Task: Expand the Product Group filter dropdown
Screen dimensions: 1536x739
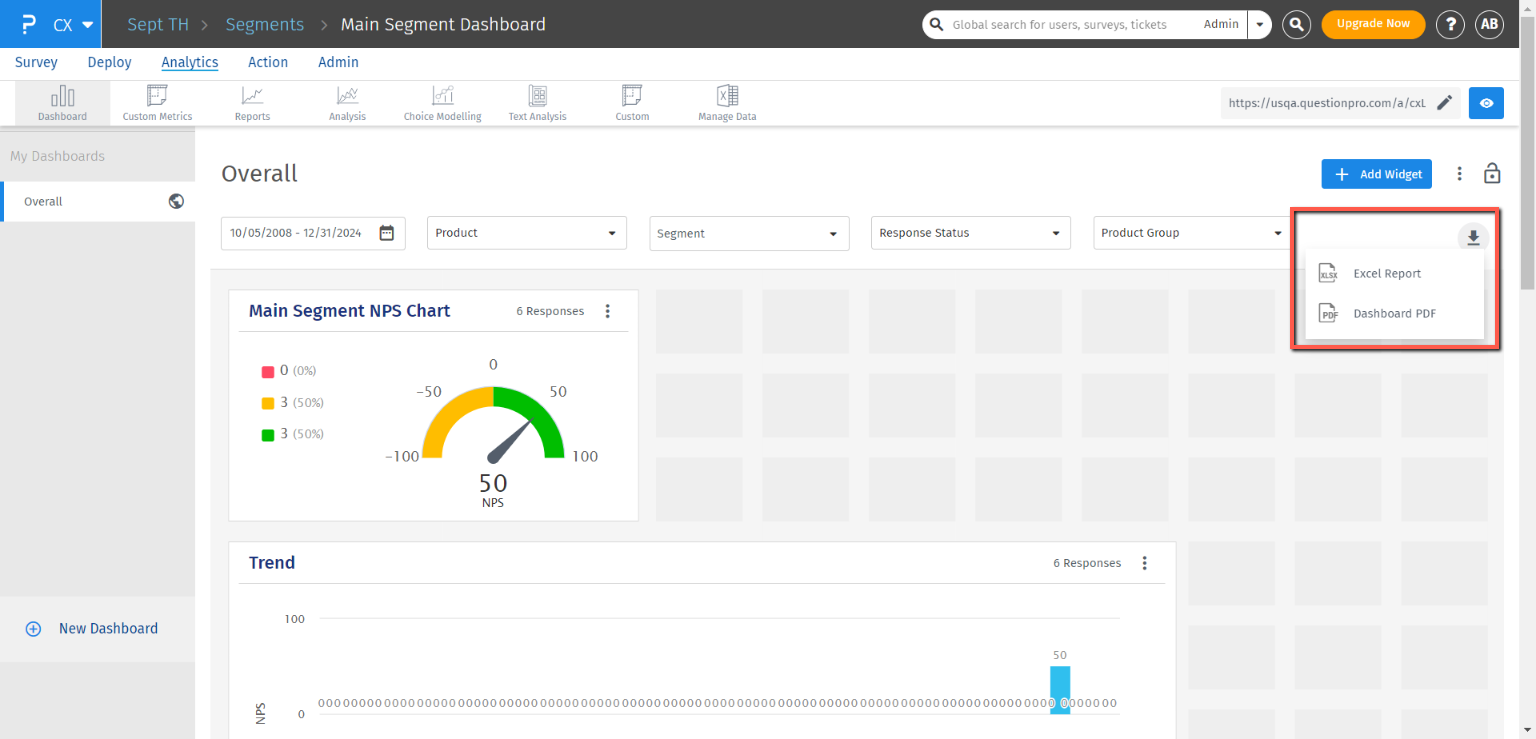Action: (1193, 233)
